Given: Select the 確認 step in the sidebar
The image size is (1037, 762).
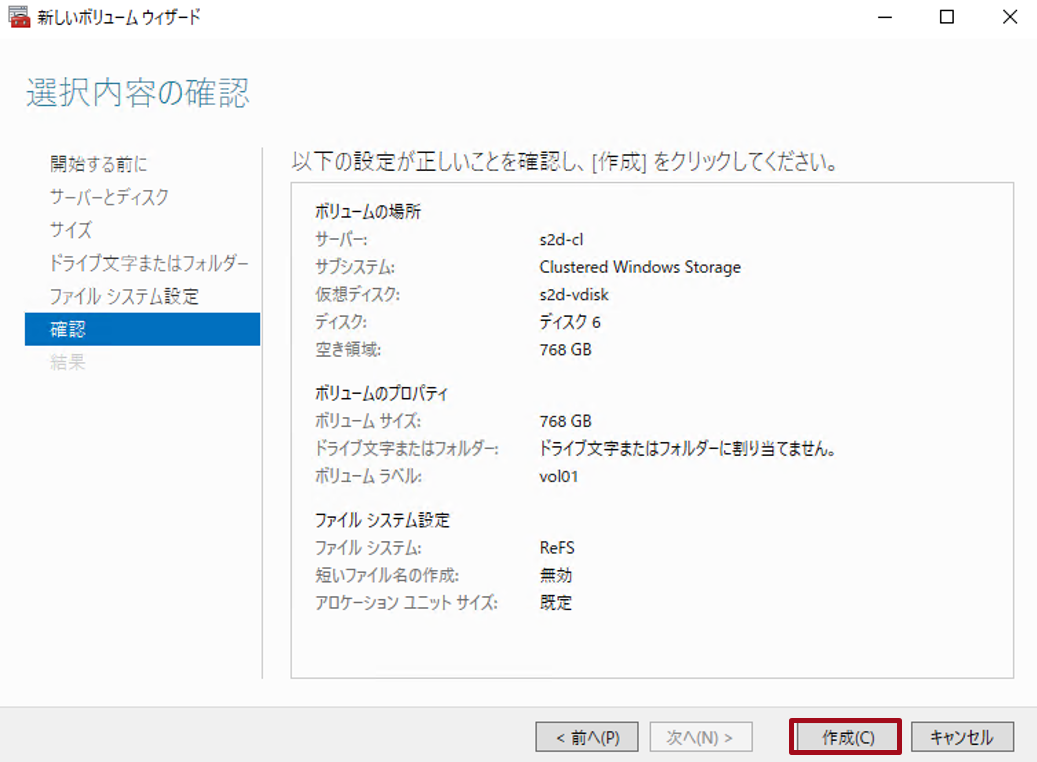Looking at the screenshot, I should point(66,329).
